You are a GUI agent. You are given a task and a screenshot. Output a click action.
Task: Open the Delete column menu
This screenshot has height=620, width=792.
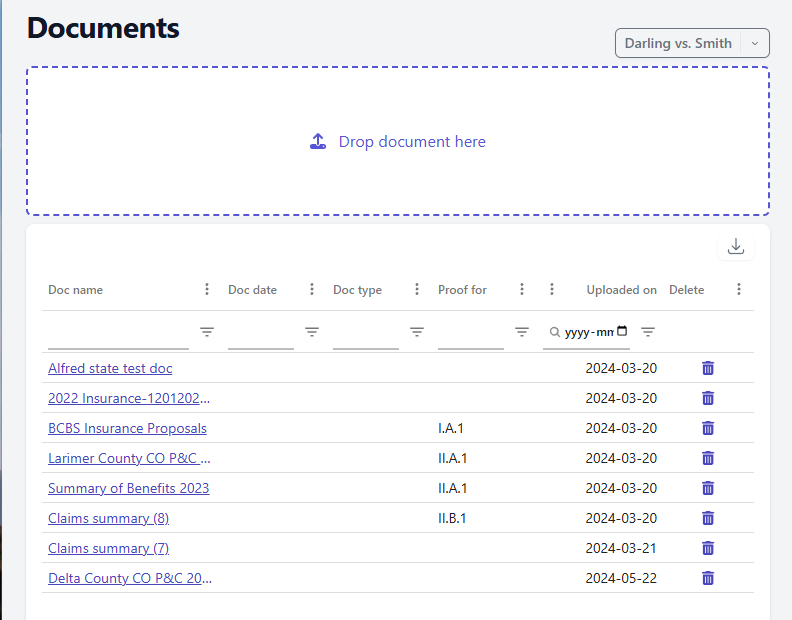pos(738,289)
